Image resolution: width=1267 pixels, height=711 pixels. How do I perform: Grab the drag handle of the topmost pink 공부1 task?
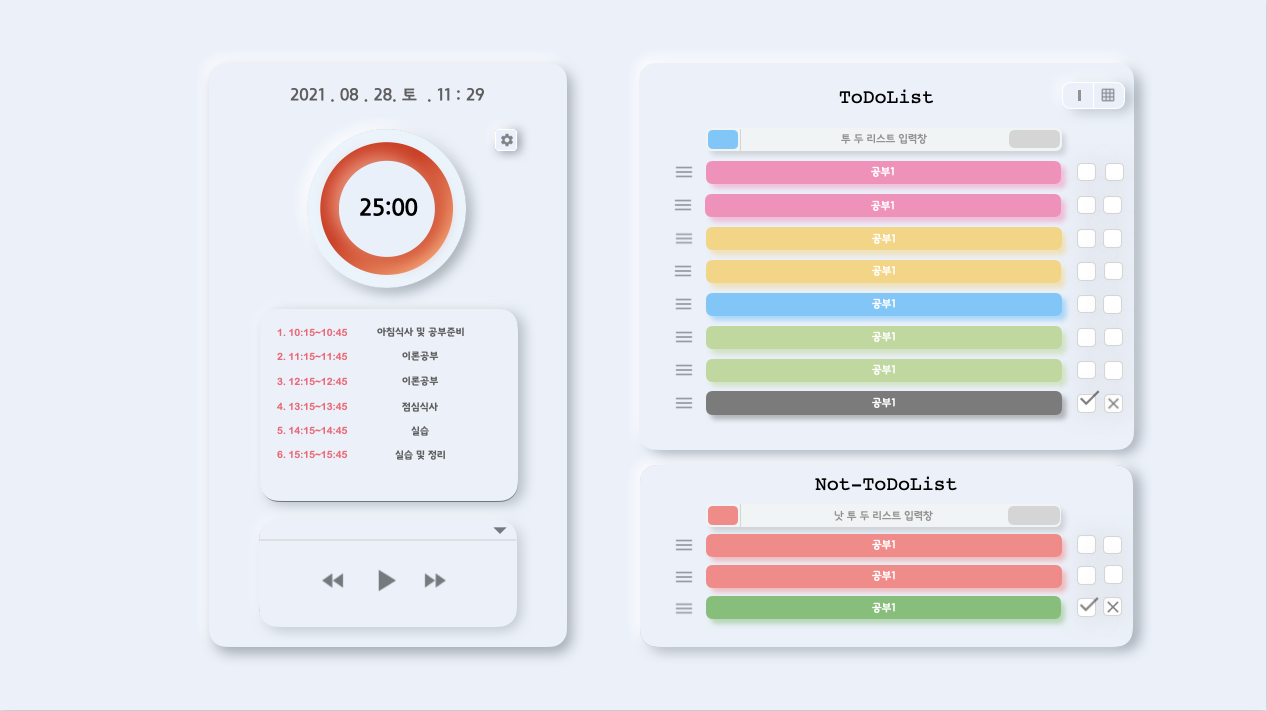[684, 172]
